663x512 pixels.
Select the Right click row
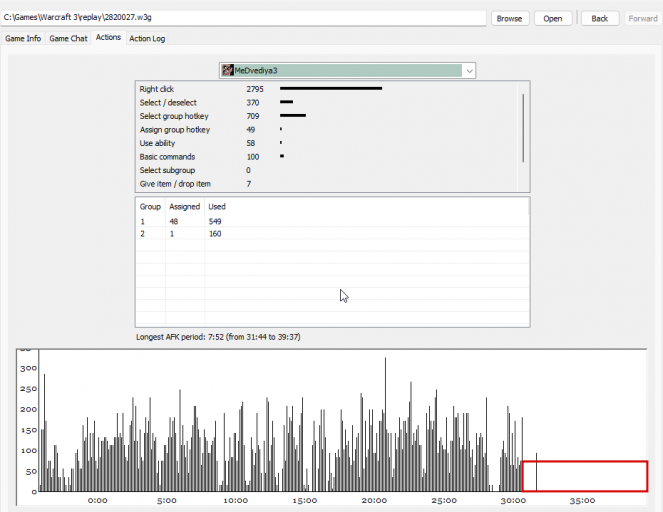[x=328, y=89]
